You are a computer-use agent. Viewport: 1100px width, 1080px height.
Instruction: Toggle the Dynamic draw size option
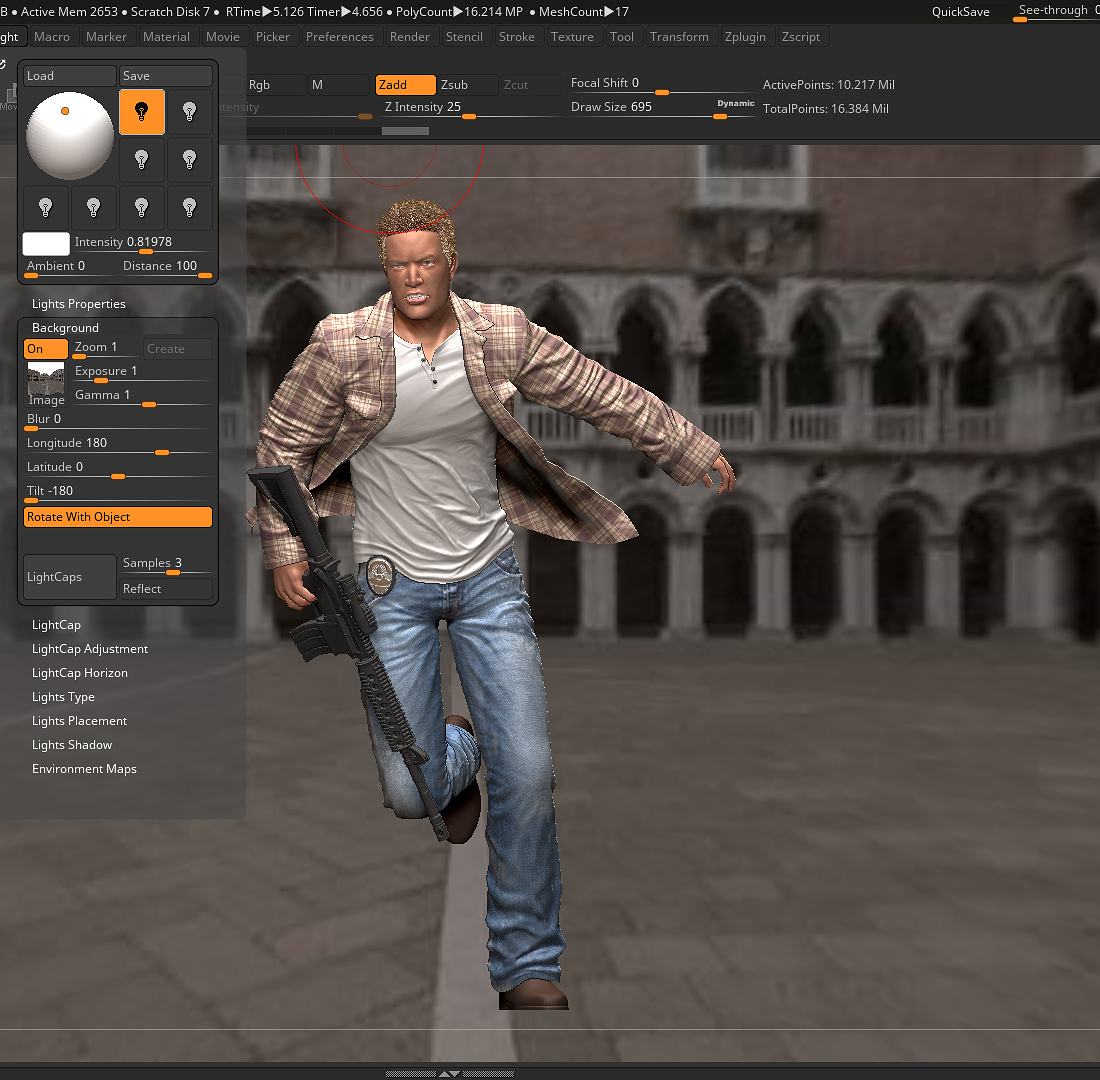(x=735, y=103)
